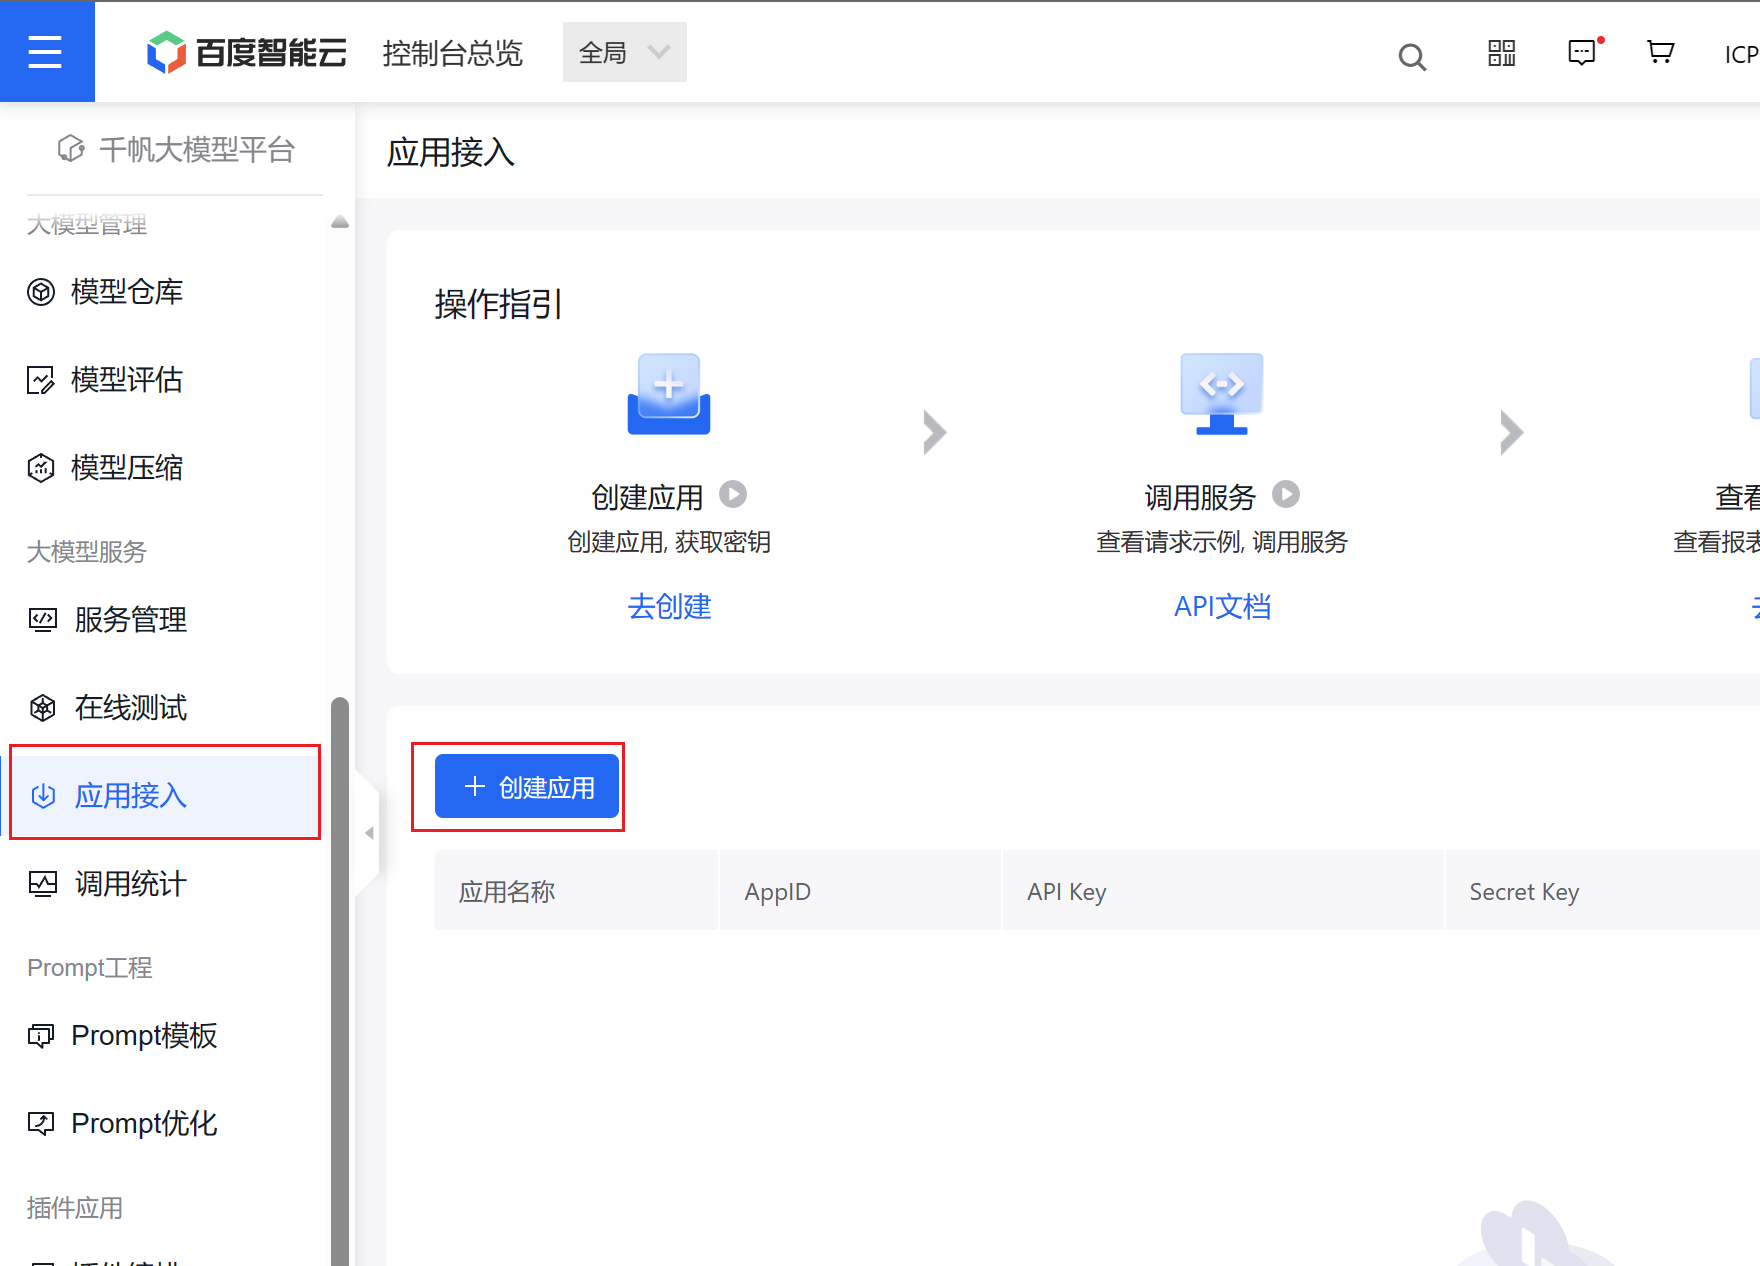Collapse the left sidebar with arrow handle
The image size is (1760, 1266).
tap(369, 833)
